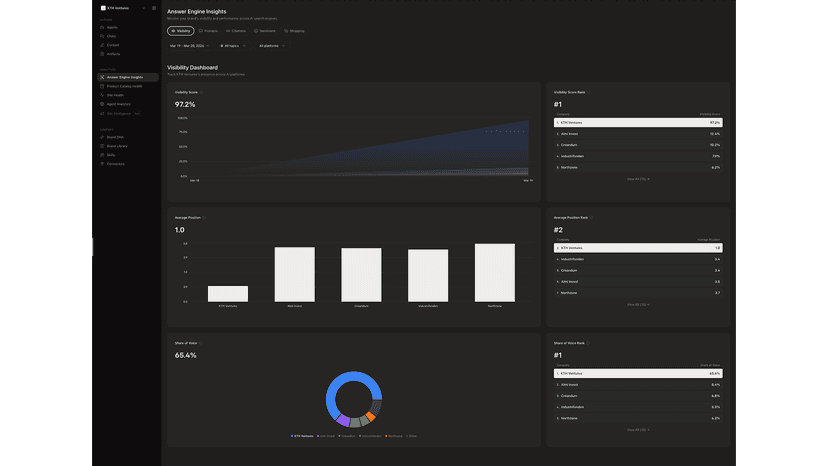Toggle Almi Invest purple legend swatch
Image resolution: width=828 pixels, height=466 pixels.
(318, 436)
